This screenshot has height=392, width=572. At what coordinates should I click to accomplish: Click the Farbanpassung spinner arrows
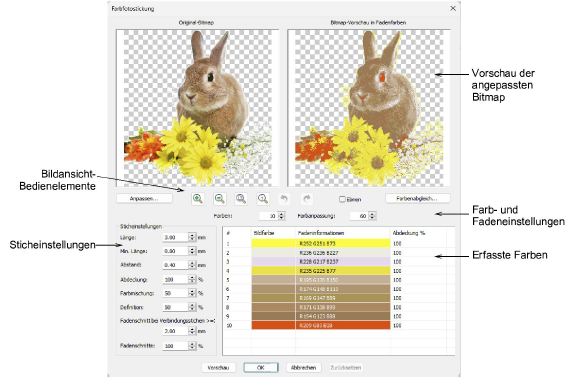tap(372, 216)
